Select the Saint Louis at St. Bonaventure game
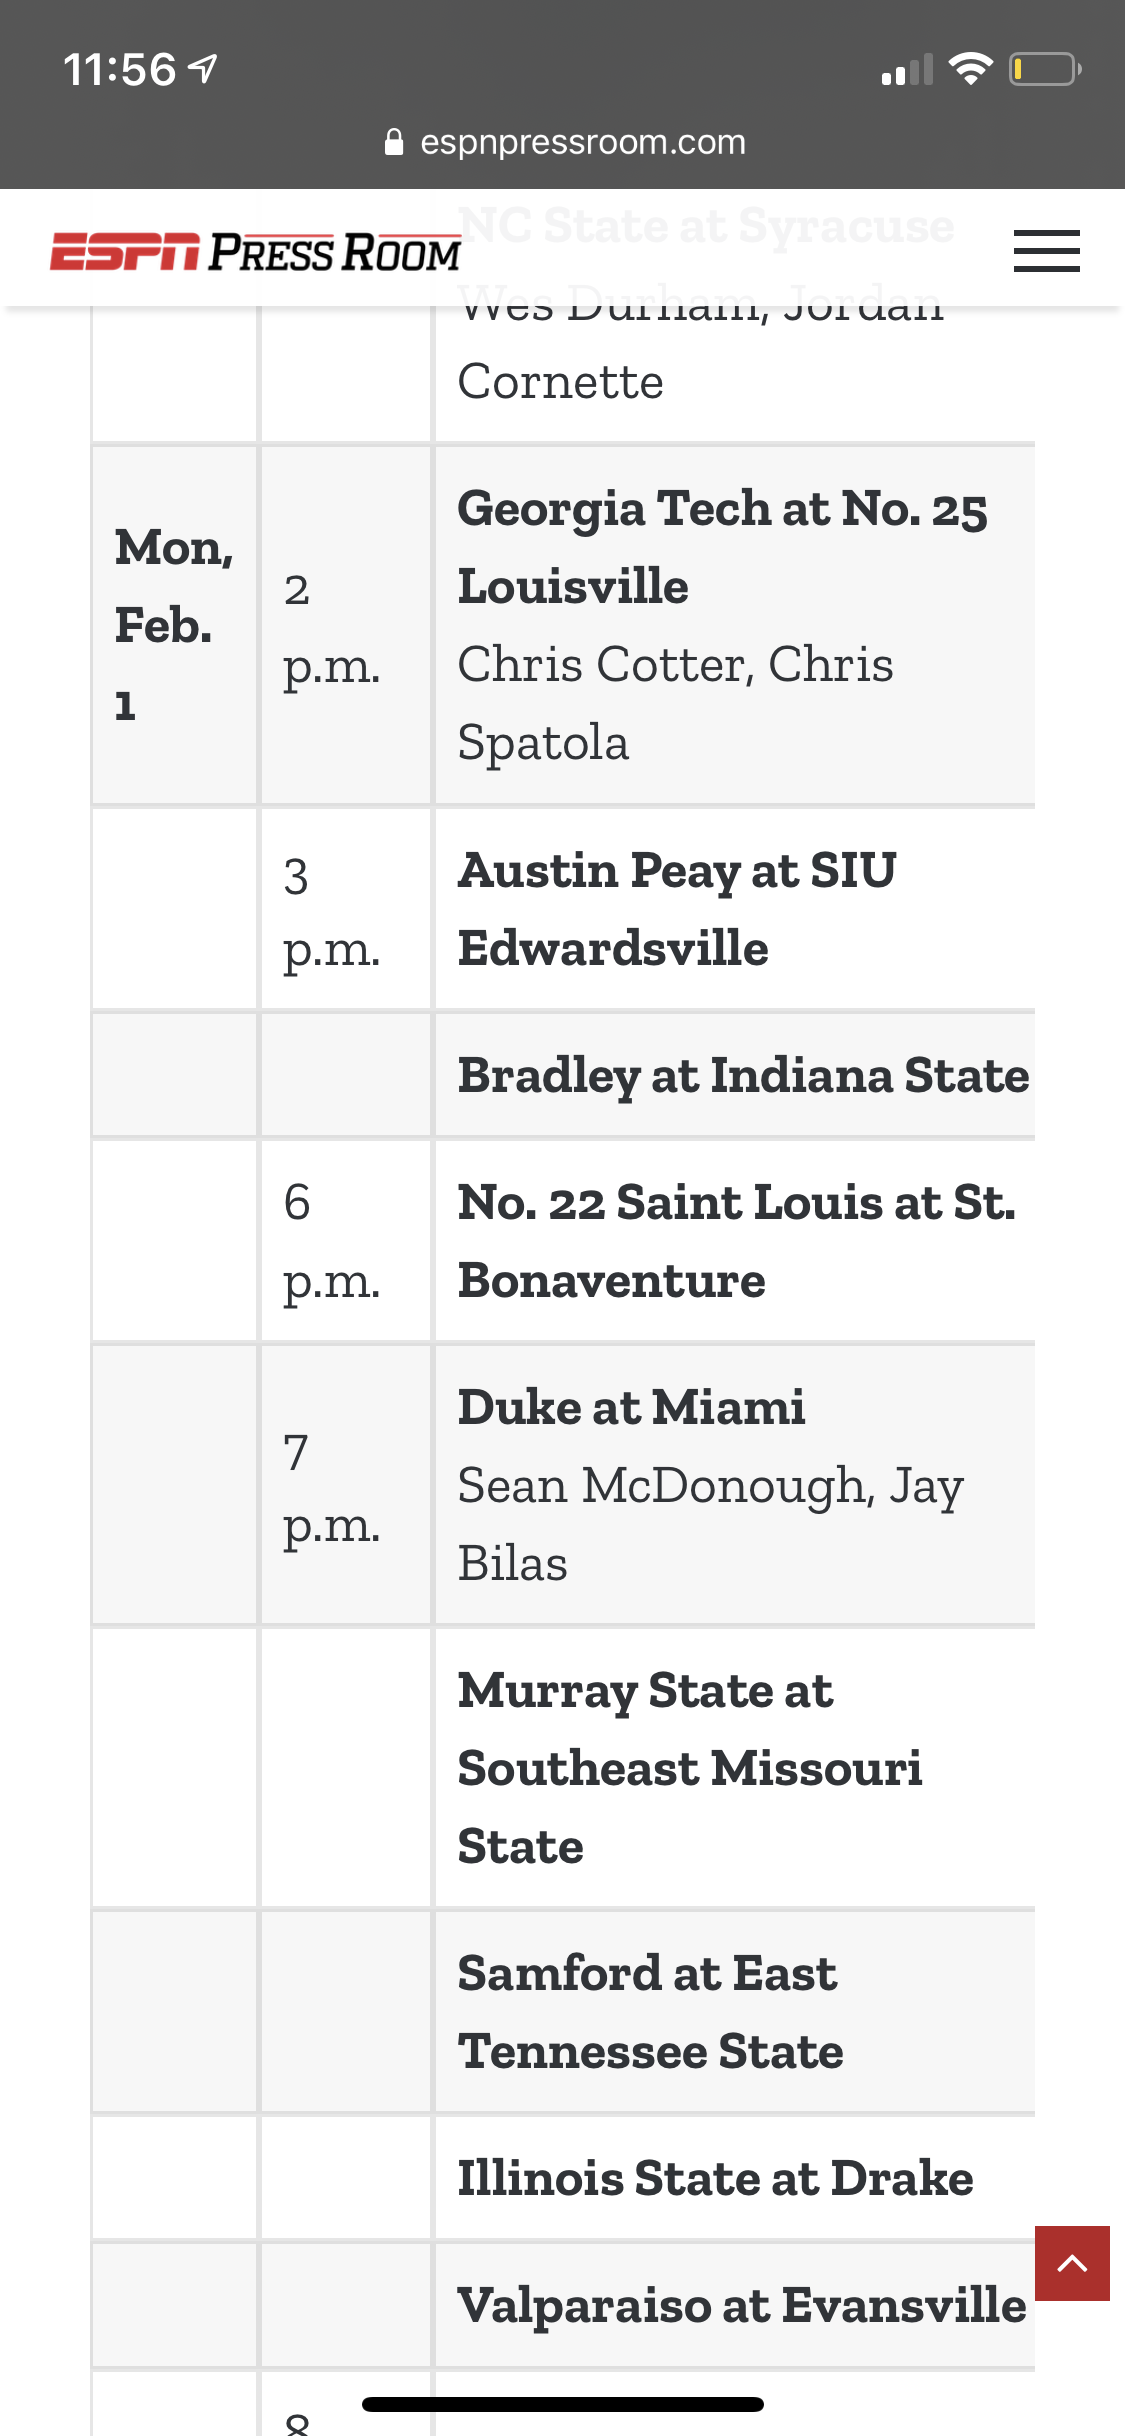The image size is (1125, 2436). (x=736, y=1241)
